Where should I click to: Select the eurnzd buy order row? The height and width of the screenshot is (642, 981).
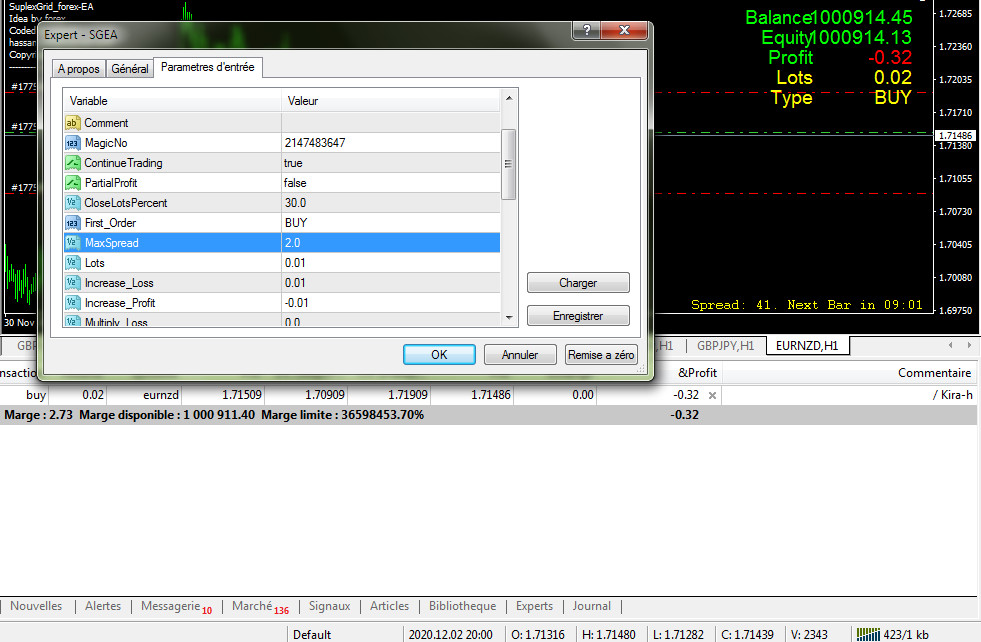488,395
